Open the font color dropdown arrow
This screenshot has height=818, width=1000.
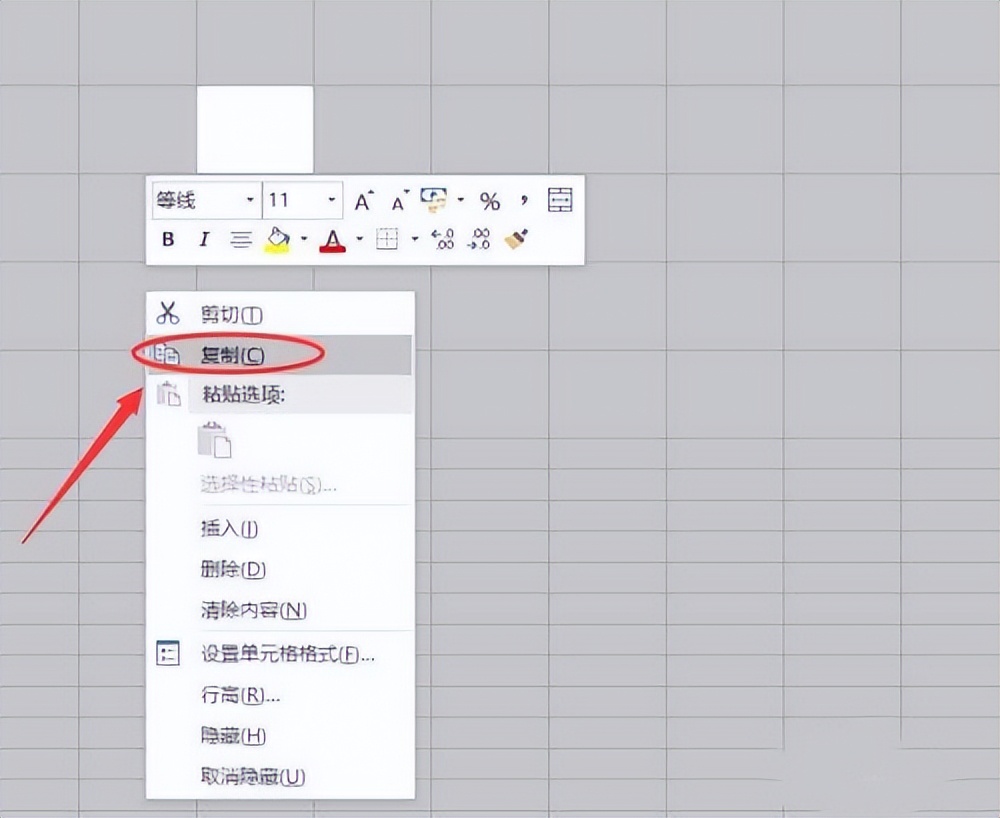359,239
